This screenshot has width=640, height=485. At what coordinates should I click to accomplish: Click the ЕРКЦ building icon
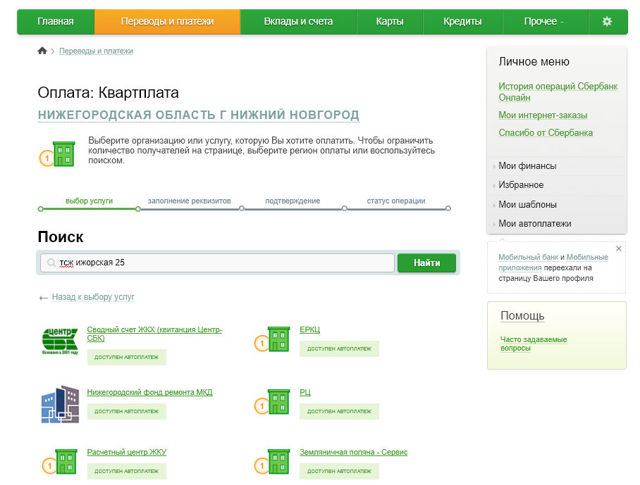[272, 339]
